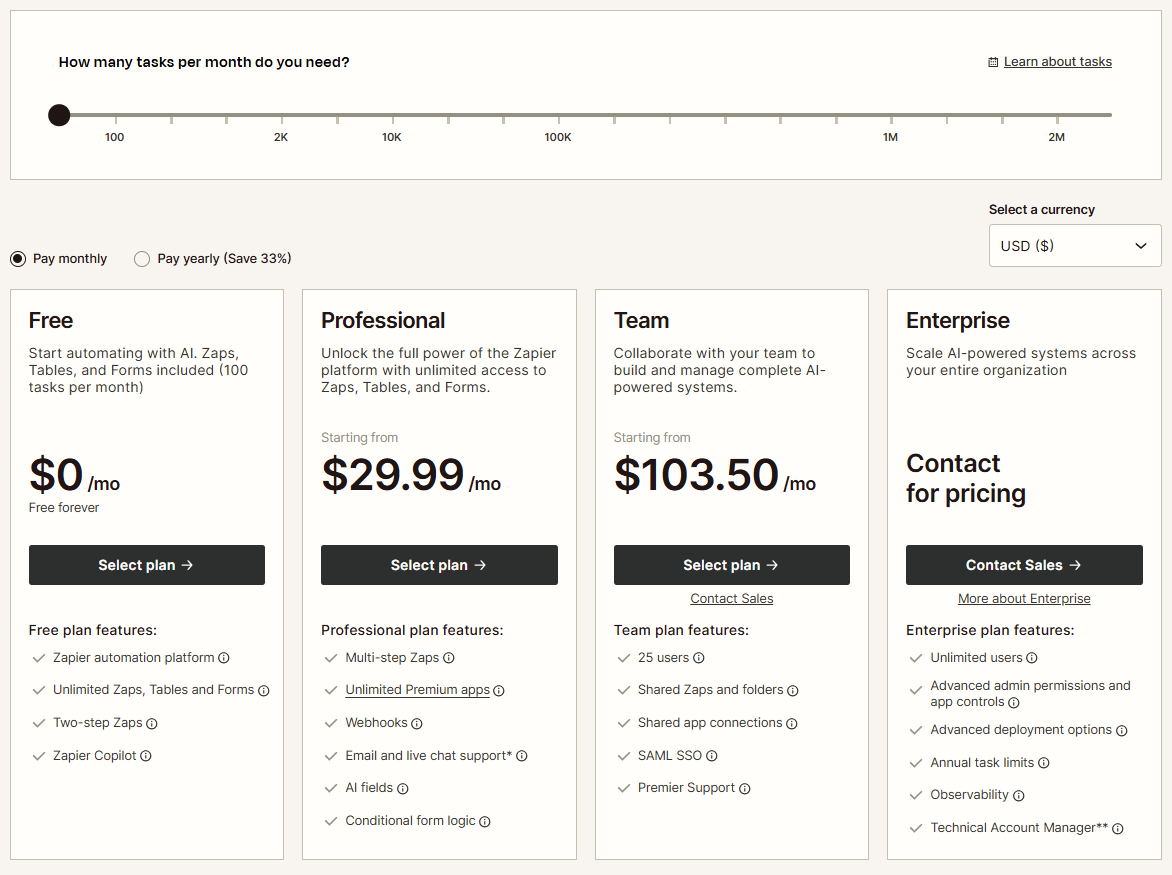Click info icon next to Multi-step Zaps
1172x875 pixels.
coord(448,658)
